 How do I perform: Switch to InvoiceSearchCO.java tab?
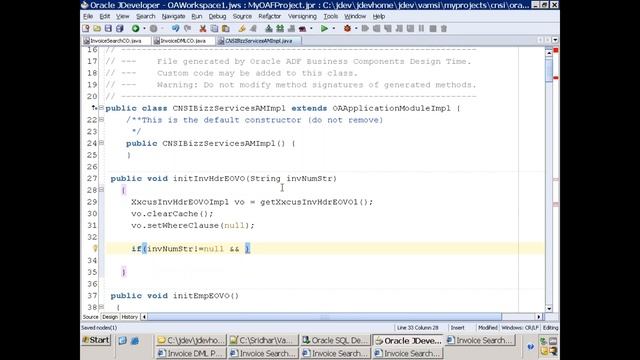click(x=116, y=41)
